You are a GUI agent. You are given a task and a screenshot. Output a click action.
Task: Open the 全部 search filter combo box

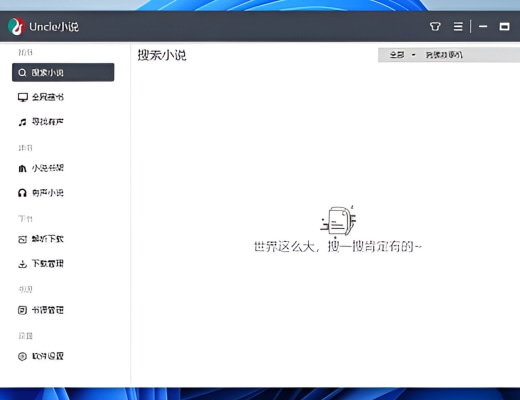click(x=402, y=55)
